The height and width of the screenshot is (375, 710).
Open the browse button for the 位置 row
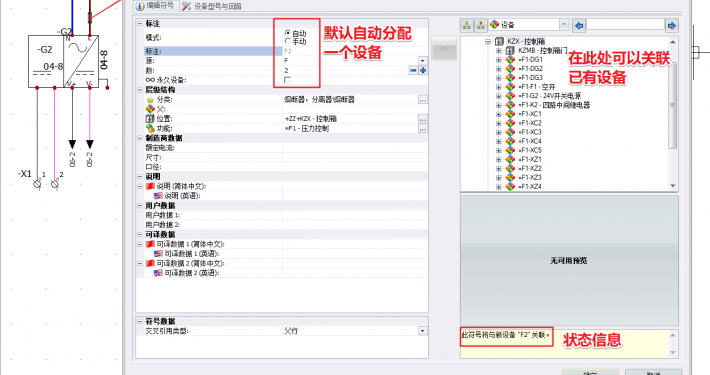point(422,119)
